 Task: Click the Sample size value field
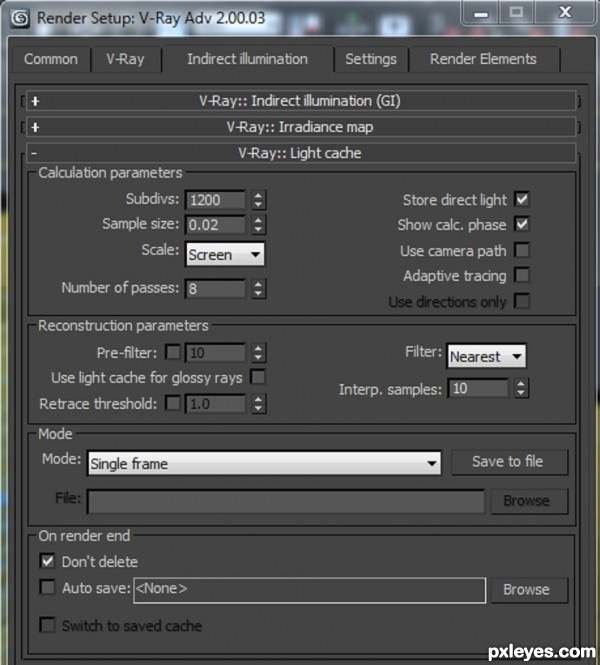(215, 224)
